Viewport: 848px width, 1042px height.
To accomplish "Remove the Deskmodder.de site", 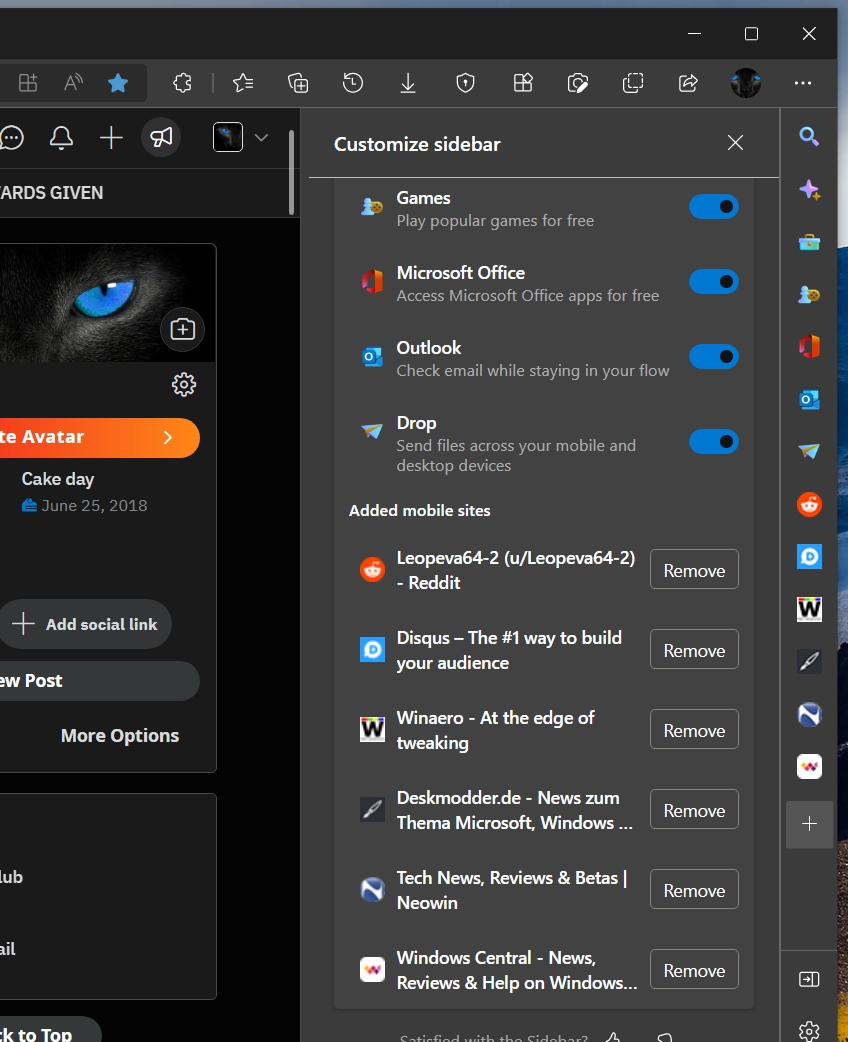I will point(694,809).
